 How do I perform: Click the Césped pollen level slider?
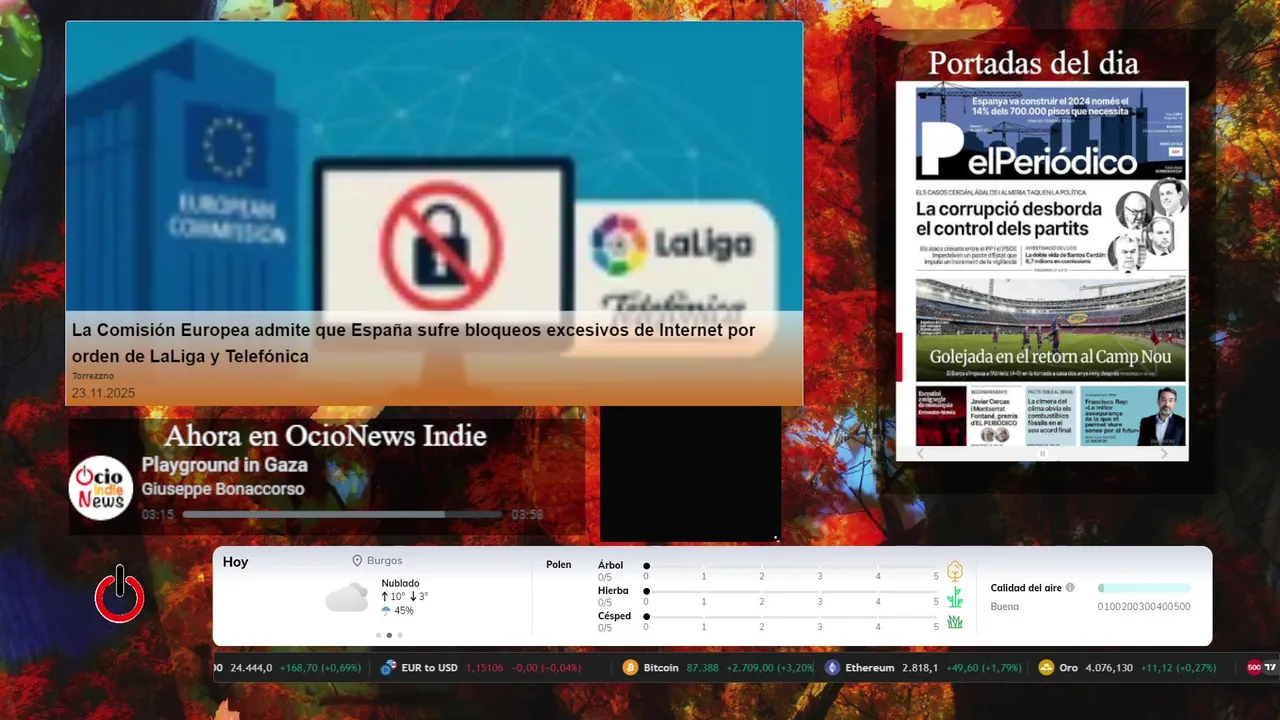tap(791, 617)
